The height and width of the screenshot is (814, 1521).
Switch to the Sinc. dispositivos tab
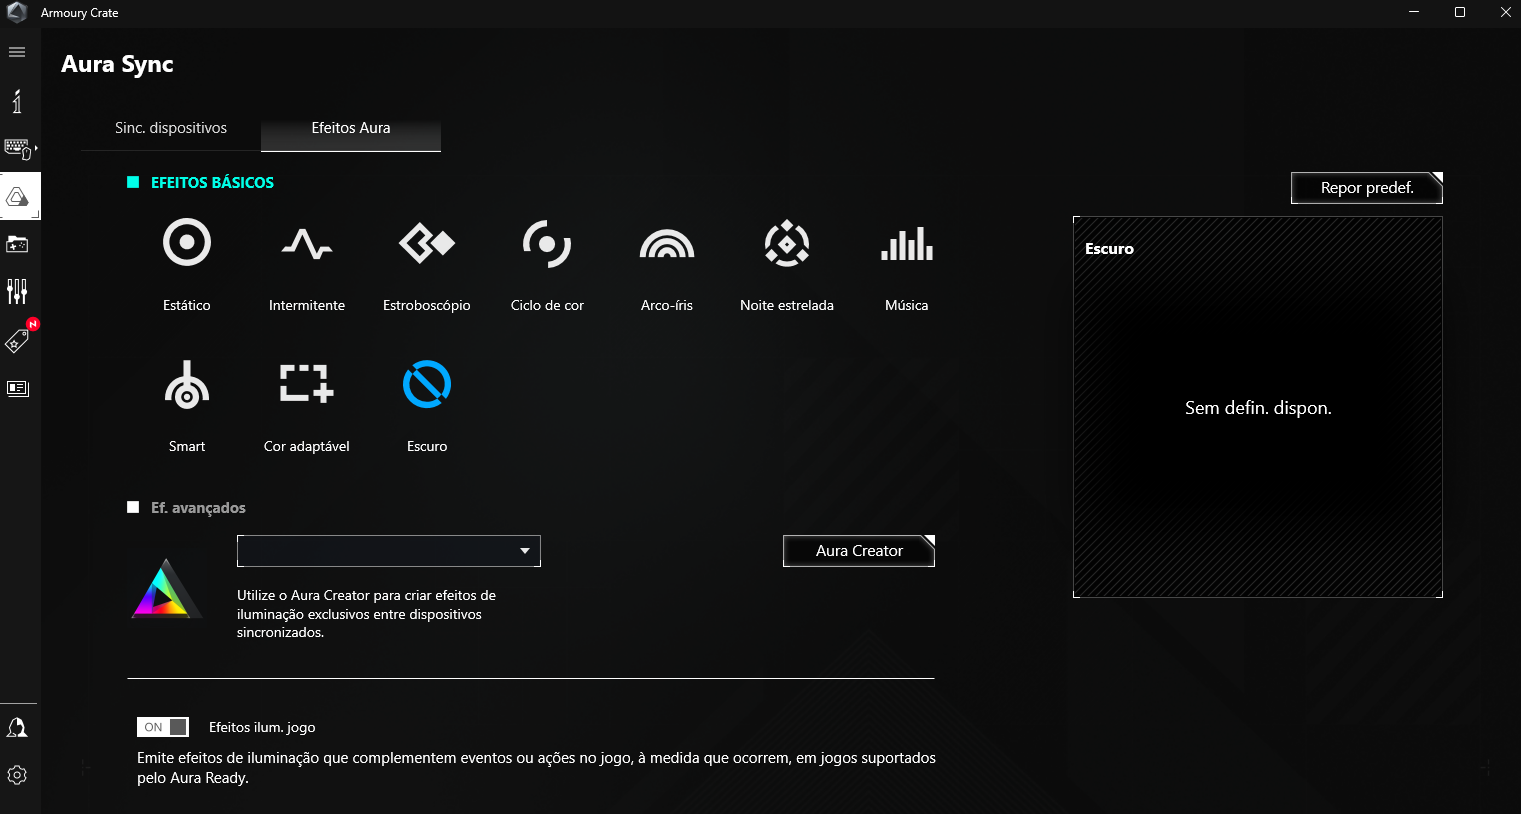[x=171, y=128]
